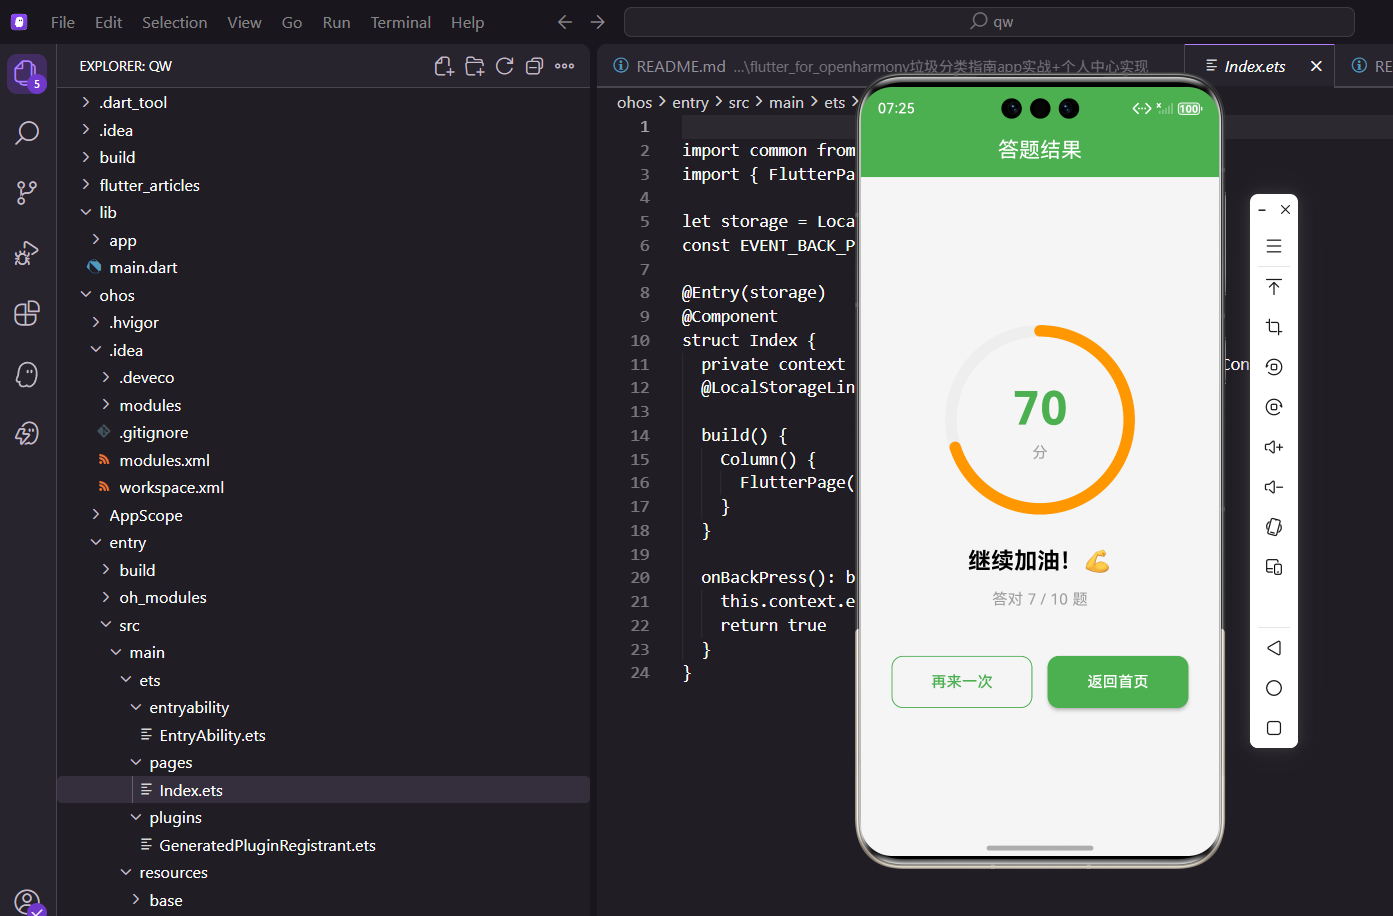The image size is (1393, 916).
Task: Click the 'entry' breadcrumb segment
Action: point(690,102)
